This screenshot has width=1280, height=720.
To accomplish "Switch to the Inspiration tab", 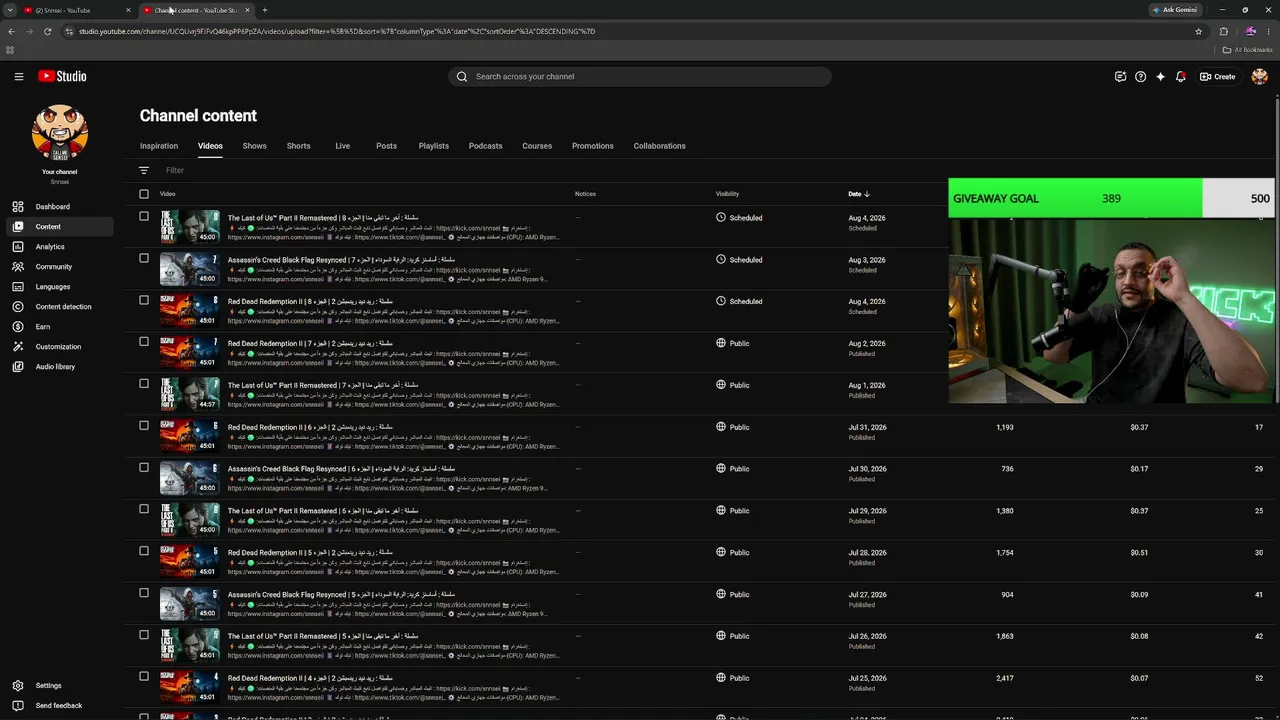I will pyautogui.click(x=159, y=146).
